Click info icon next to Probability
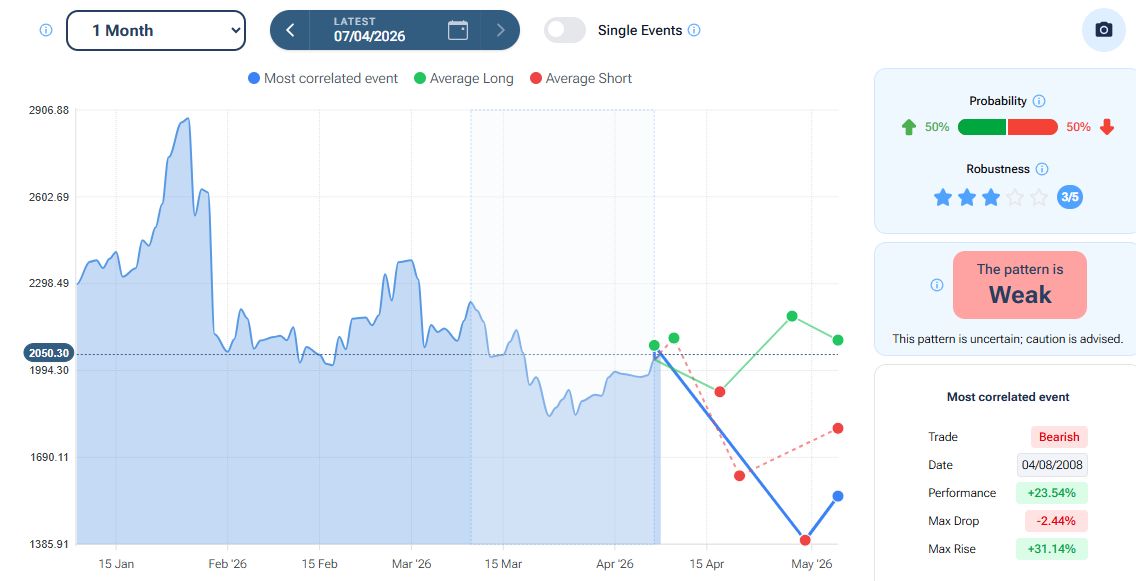This screenshot has height=581, width=1136. (1039, 101)
